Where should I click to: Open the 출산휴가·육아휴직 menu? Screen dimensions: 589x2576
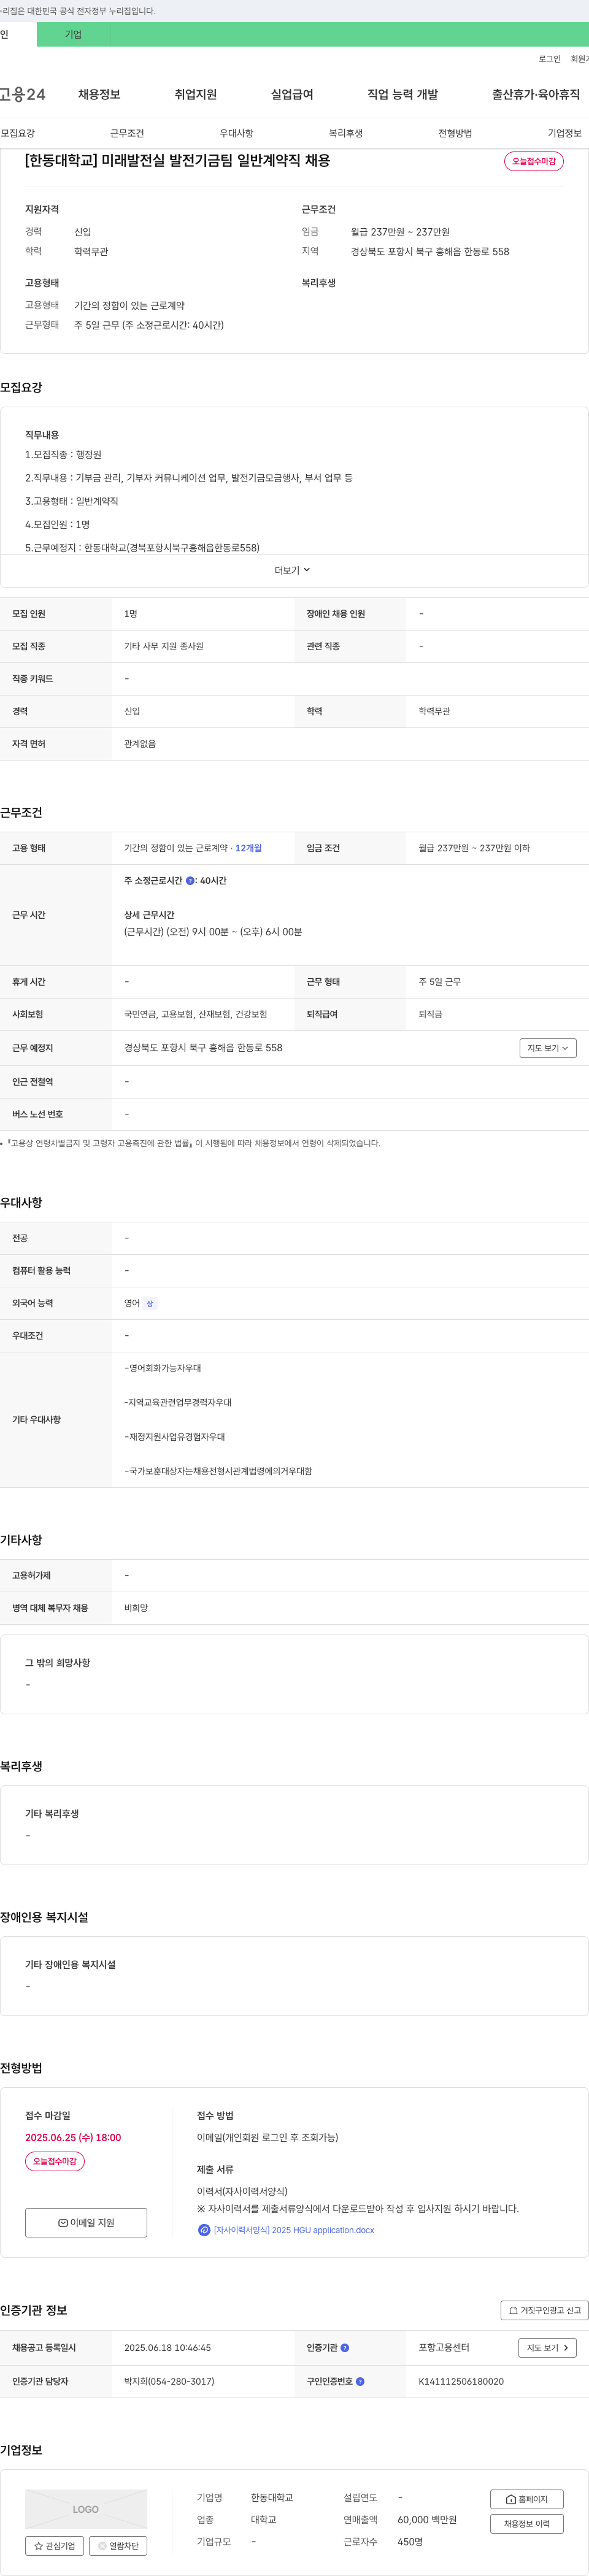pyautogui.click(x=535, y=94)
